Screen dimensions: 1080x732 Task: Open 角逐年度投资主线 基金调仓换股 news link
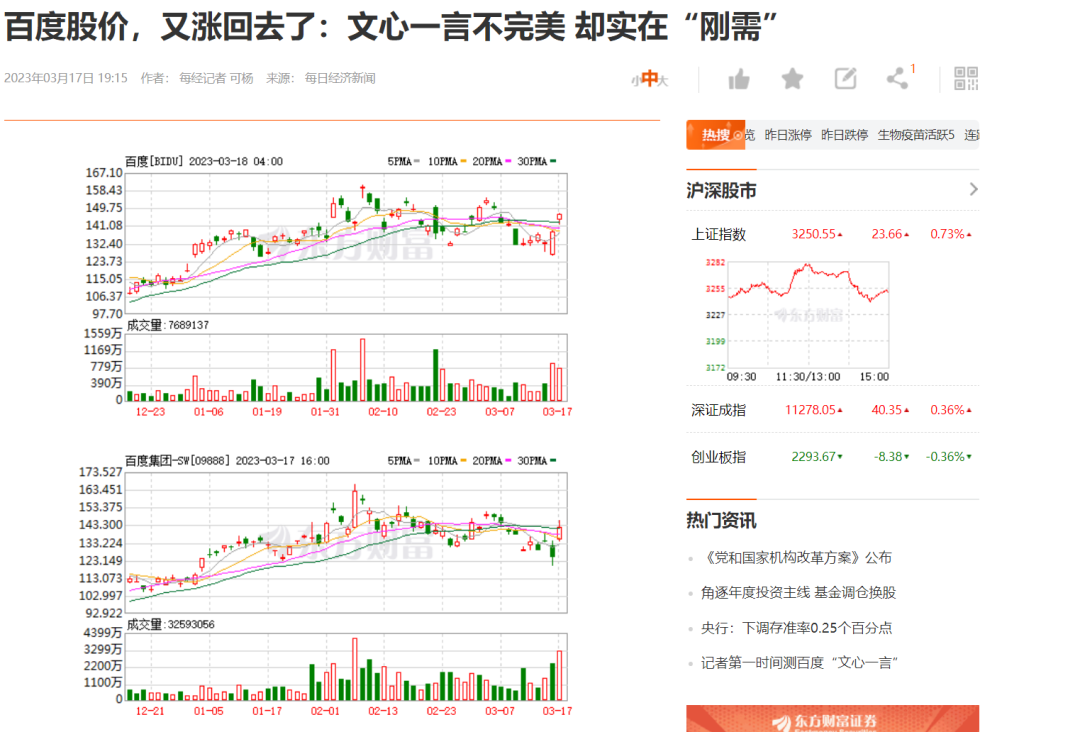coord(798,593)
